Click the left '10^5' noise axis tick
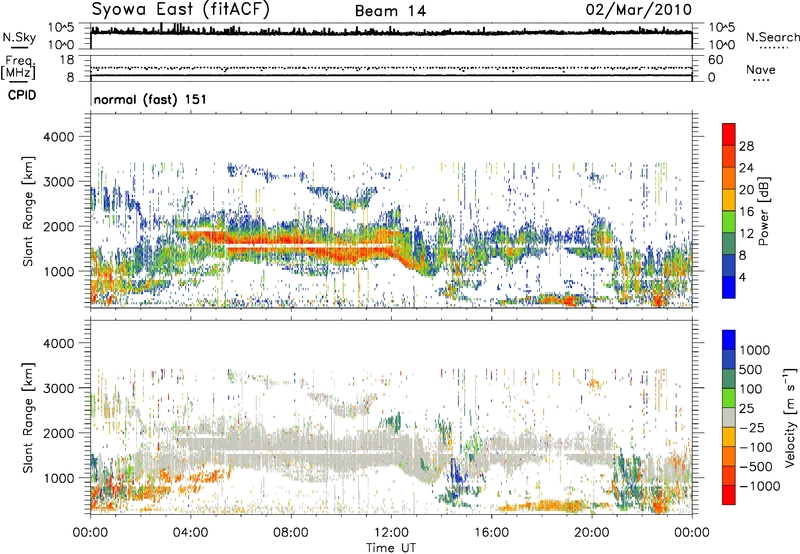Screen dimensions: 800x554 pos(61,27)
